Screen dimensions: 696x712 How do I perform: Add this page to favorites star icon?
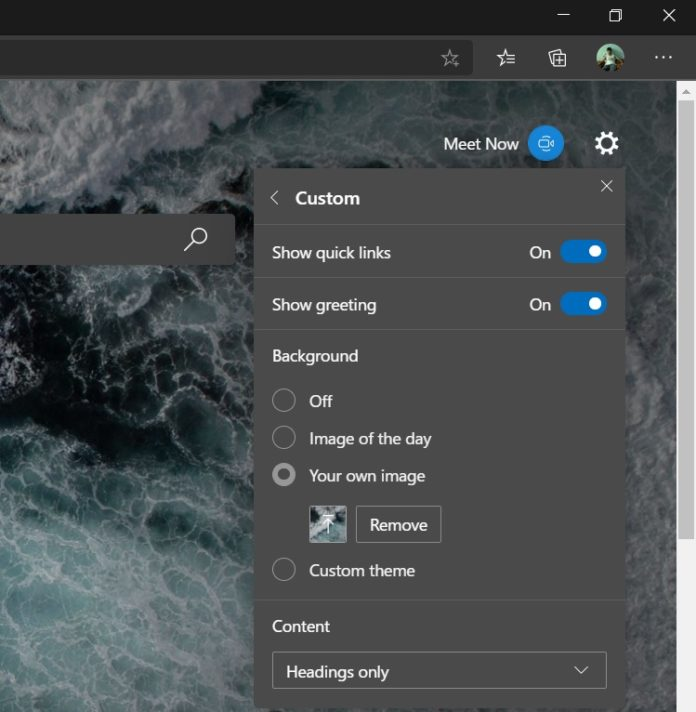click(450, 58)
